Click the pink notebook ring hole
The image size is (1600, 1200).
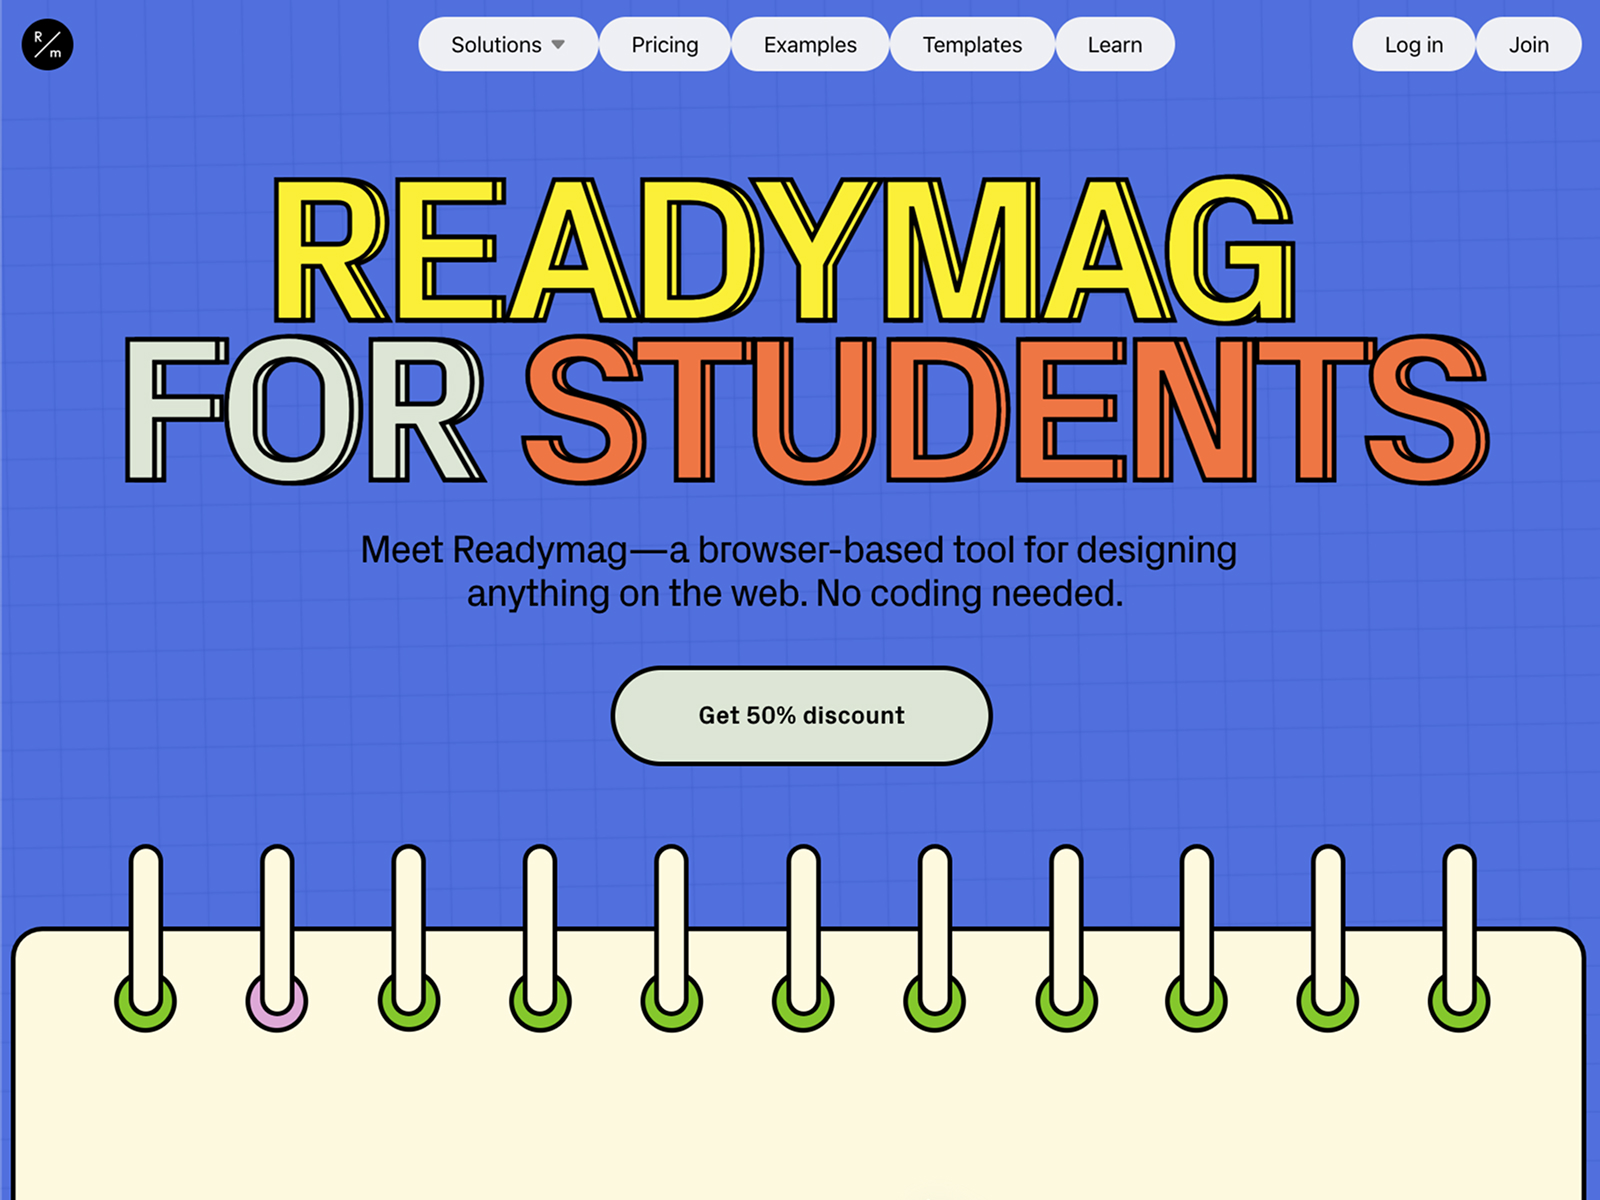point(277,1002)
